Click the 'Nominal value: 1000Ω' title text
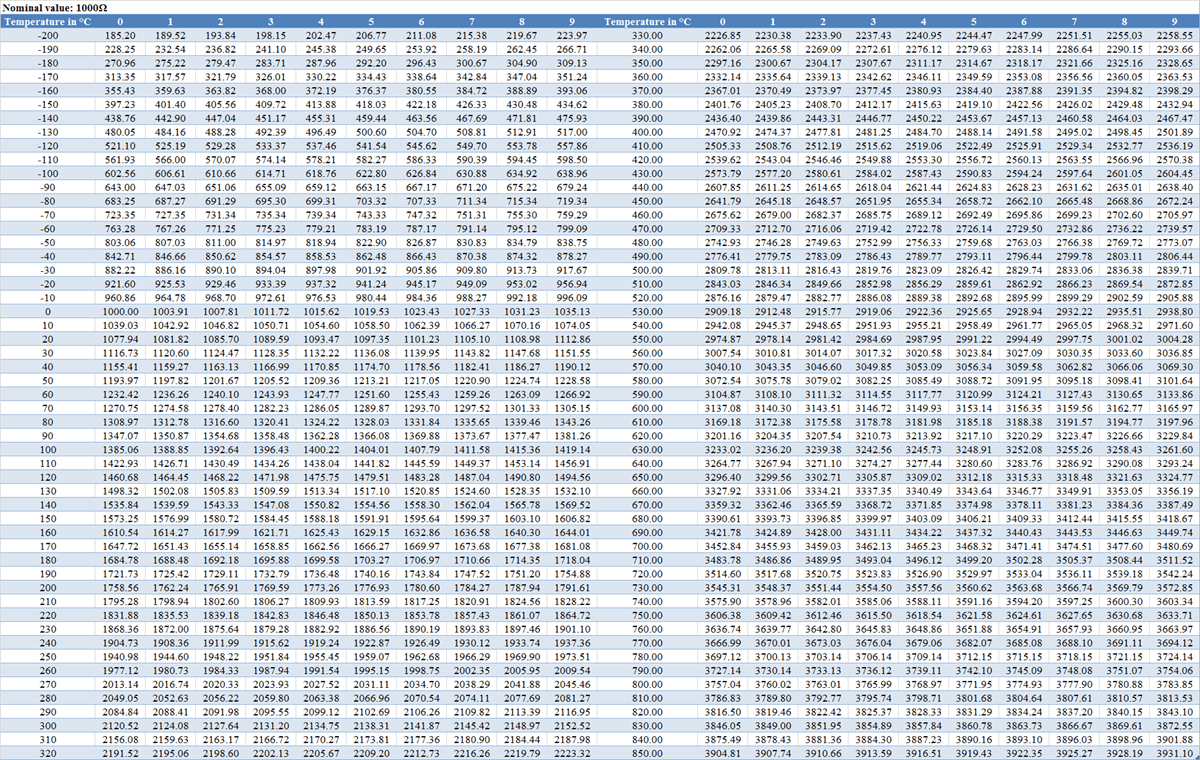The image size is (1200, 760). tap(54, 7)
